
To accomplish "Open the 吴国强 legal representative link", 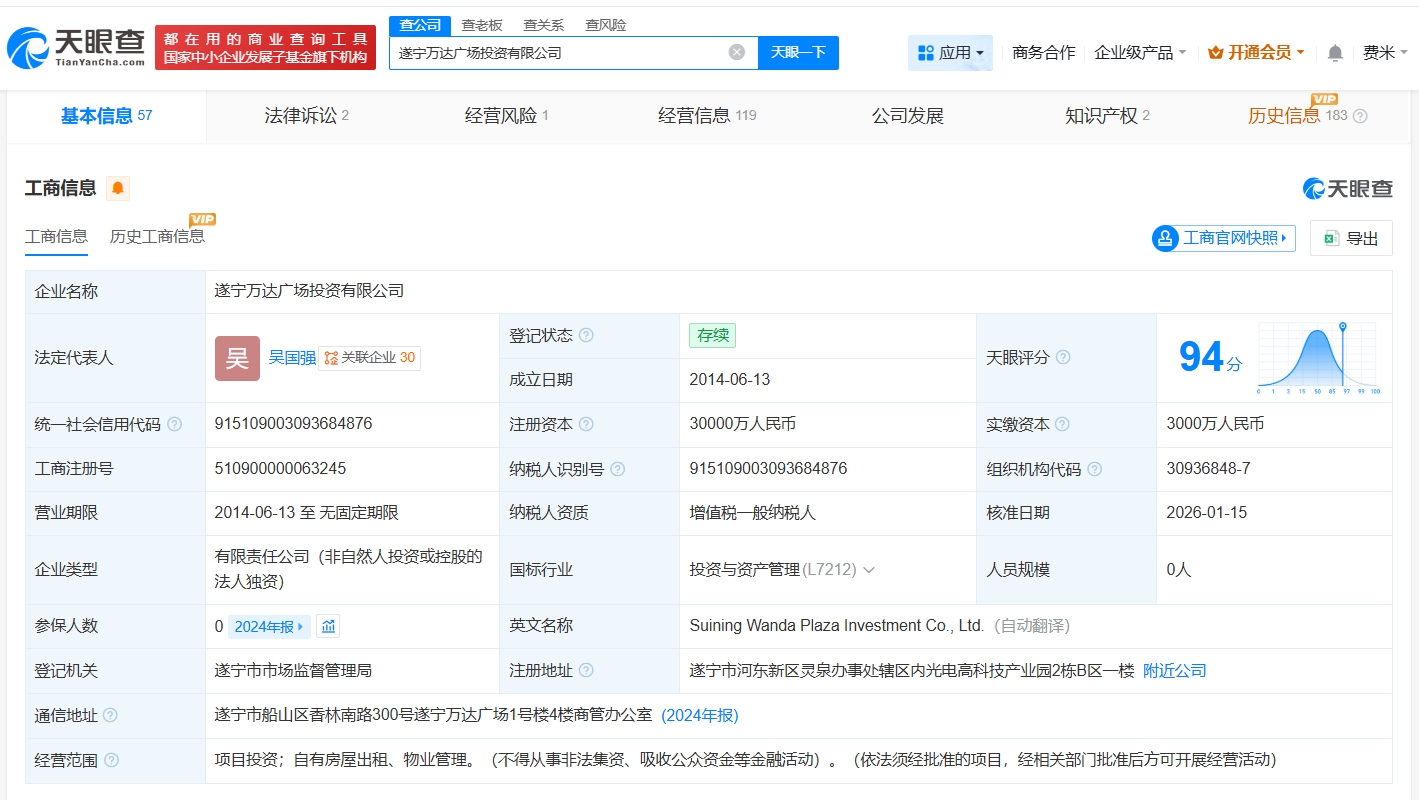I will point(291,357).
